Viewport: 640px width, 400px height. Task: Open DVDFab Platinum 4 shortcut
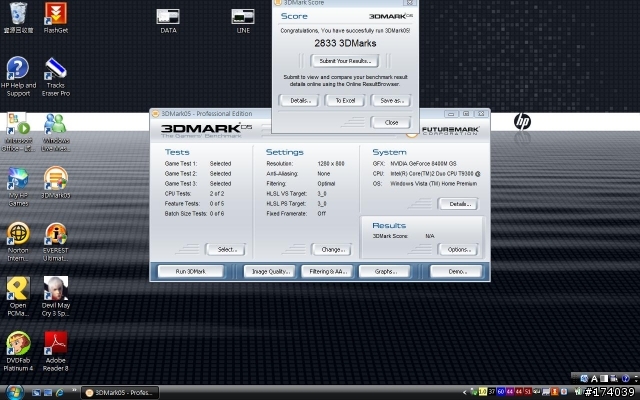coord(18,352)
